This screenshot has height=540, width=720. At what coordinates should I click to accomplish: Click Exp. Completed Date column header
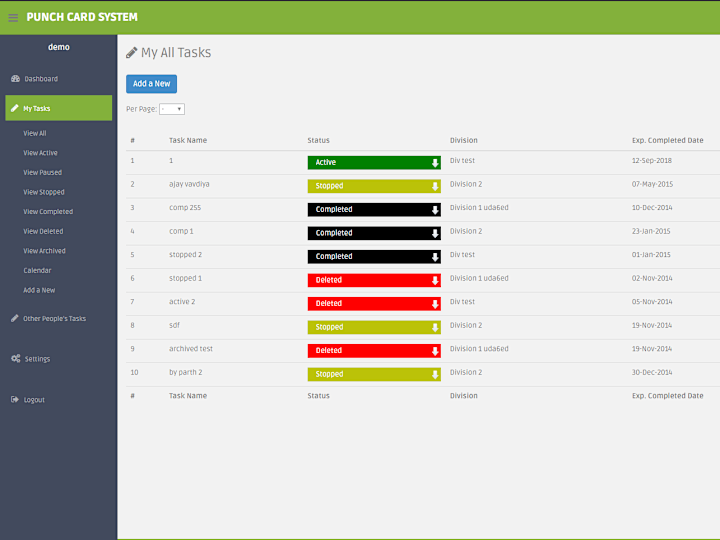coord(668,140)
